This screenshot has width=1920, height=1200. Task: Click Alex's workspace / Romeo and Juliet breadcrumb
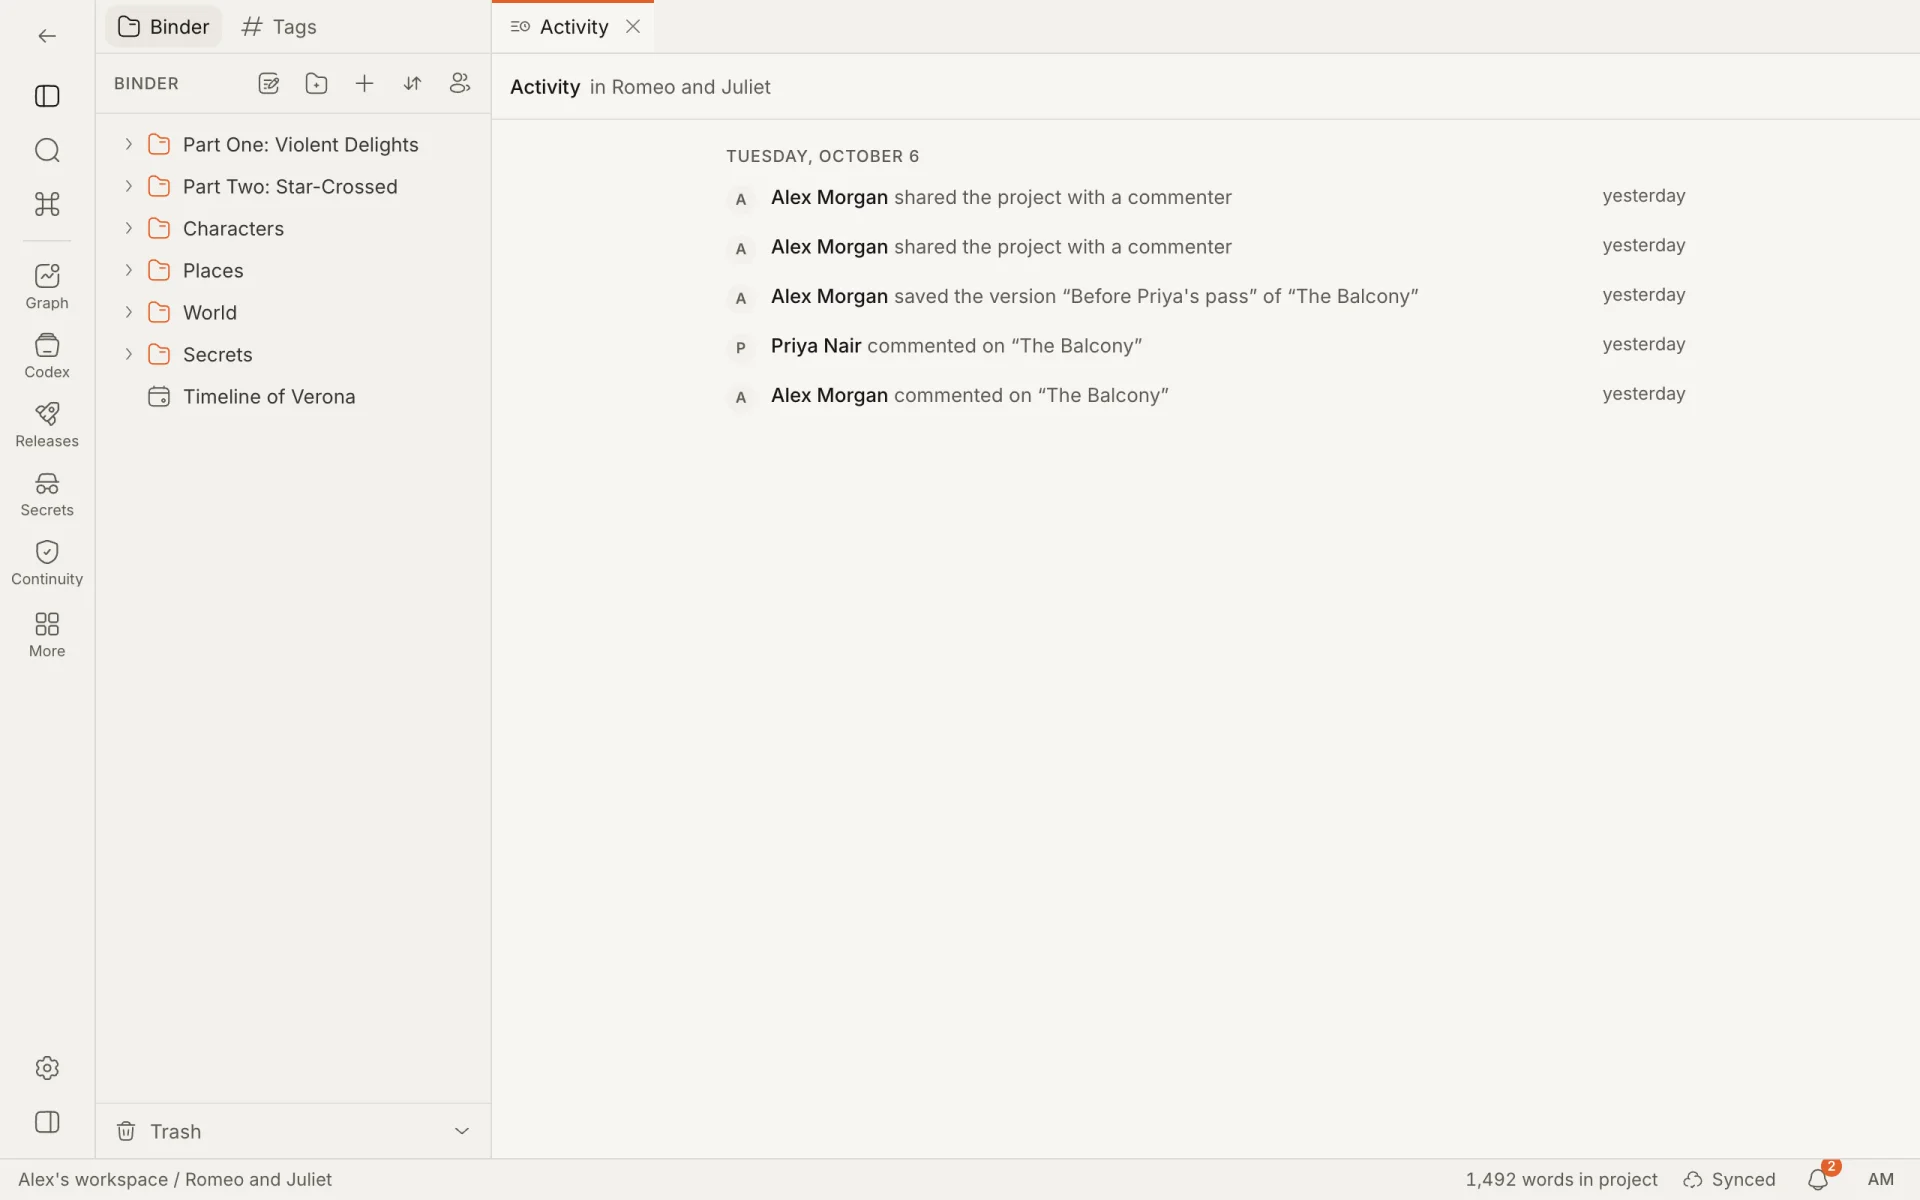[x=175, y=1180]
